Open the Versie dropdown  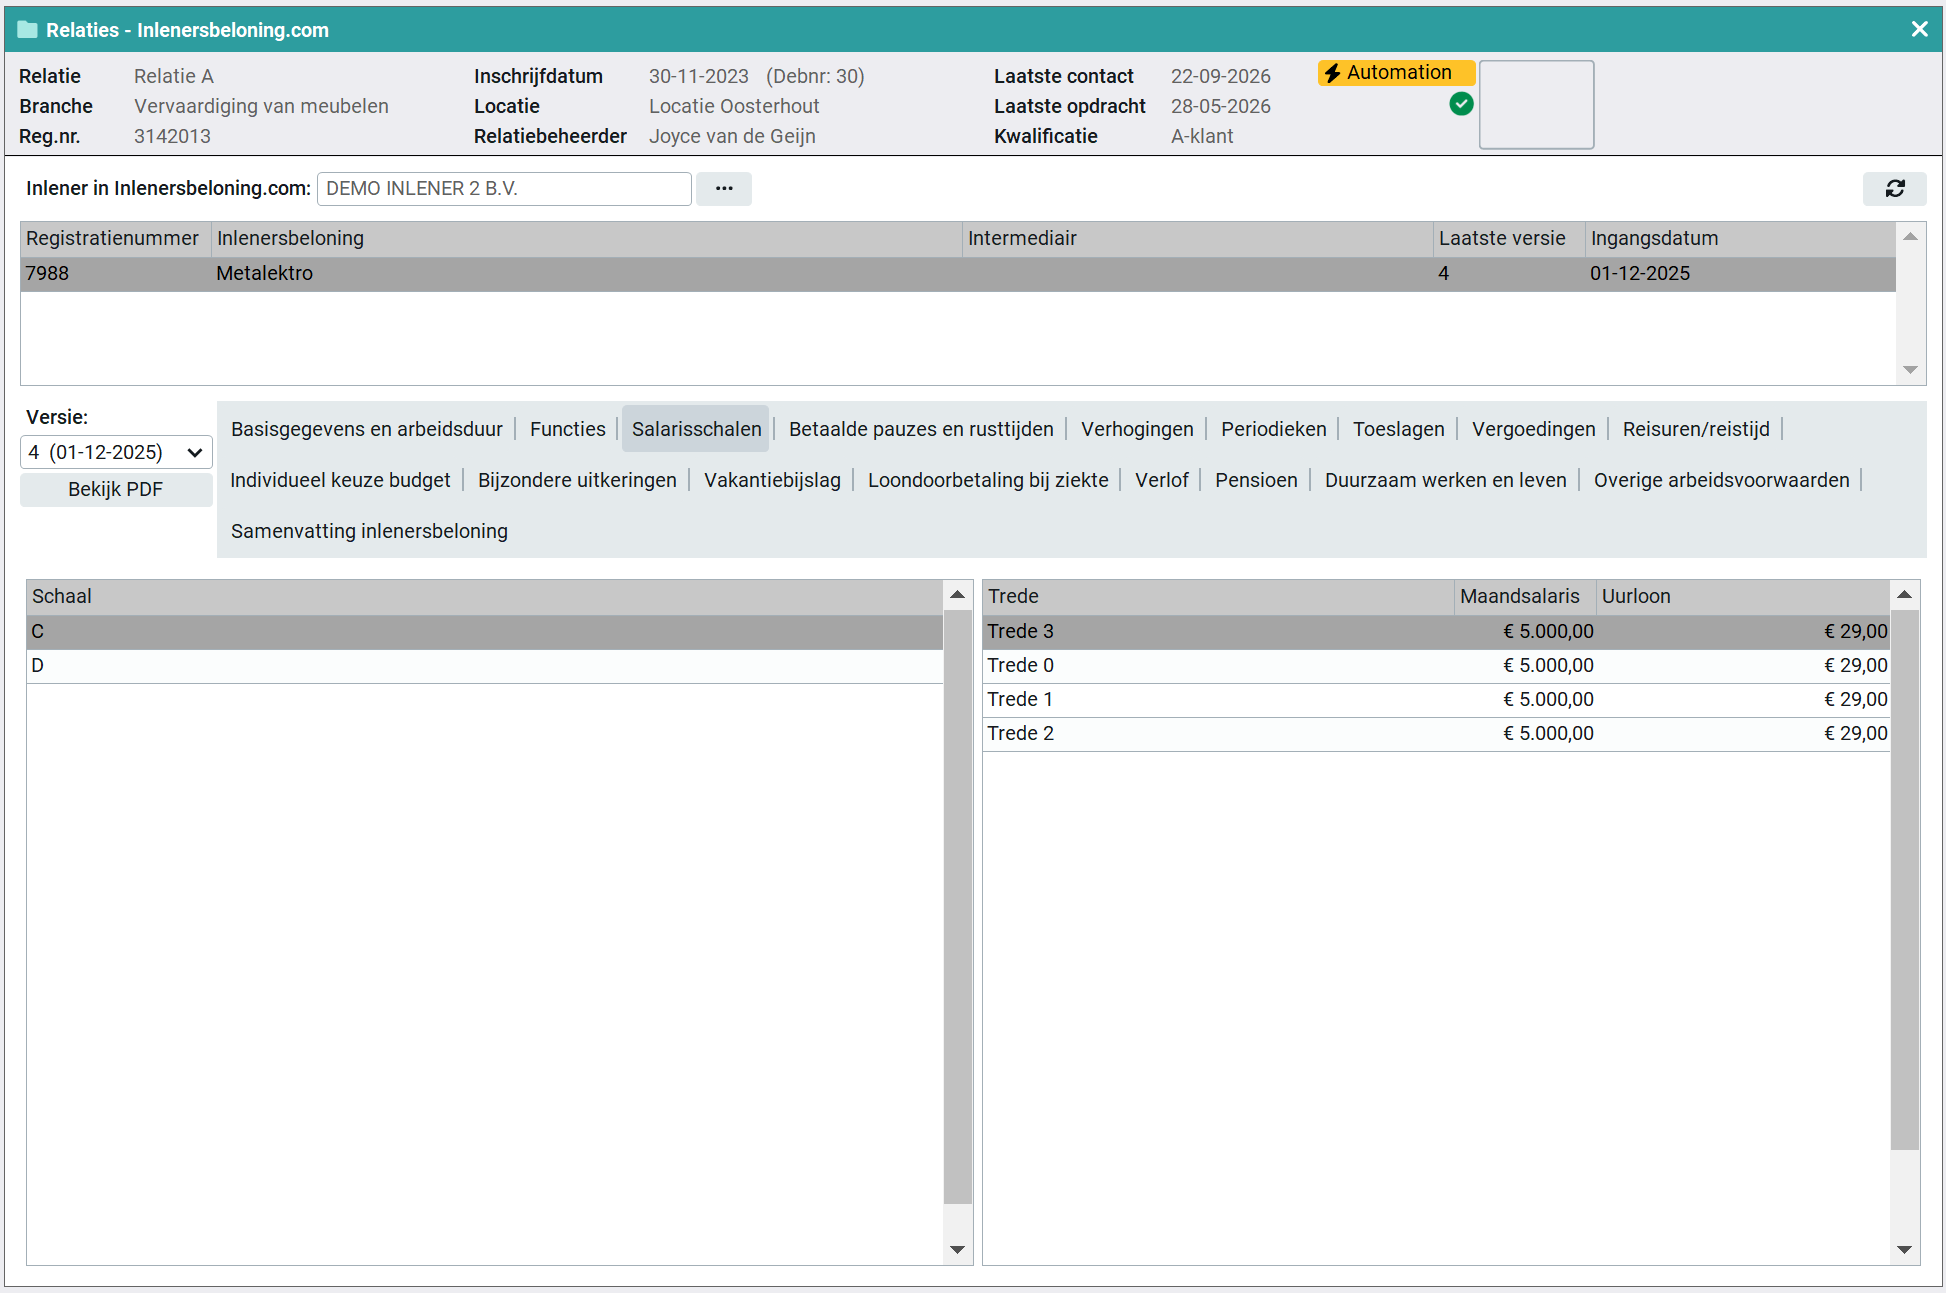116,452
